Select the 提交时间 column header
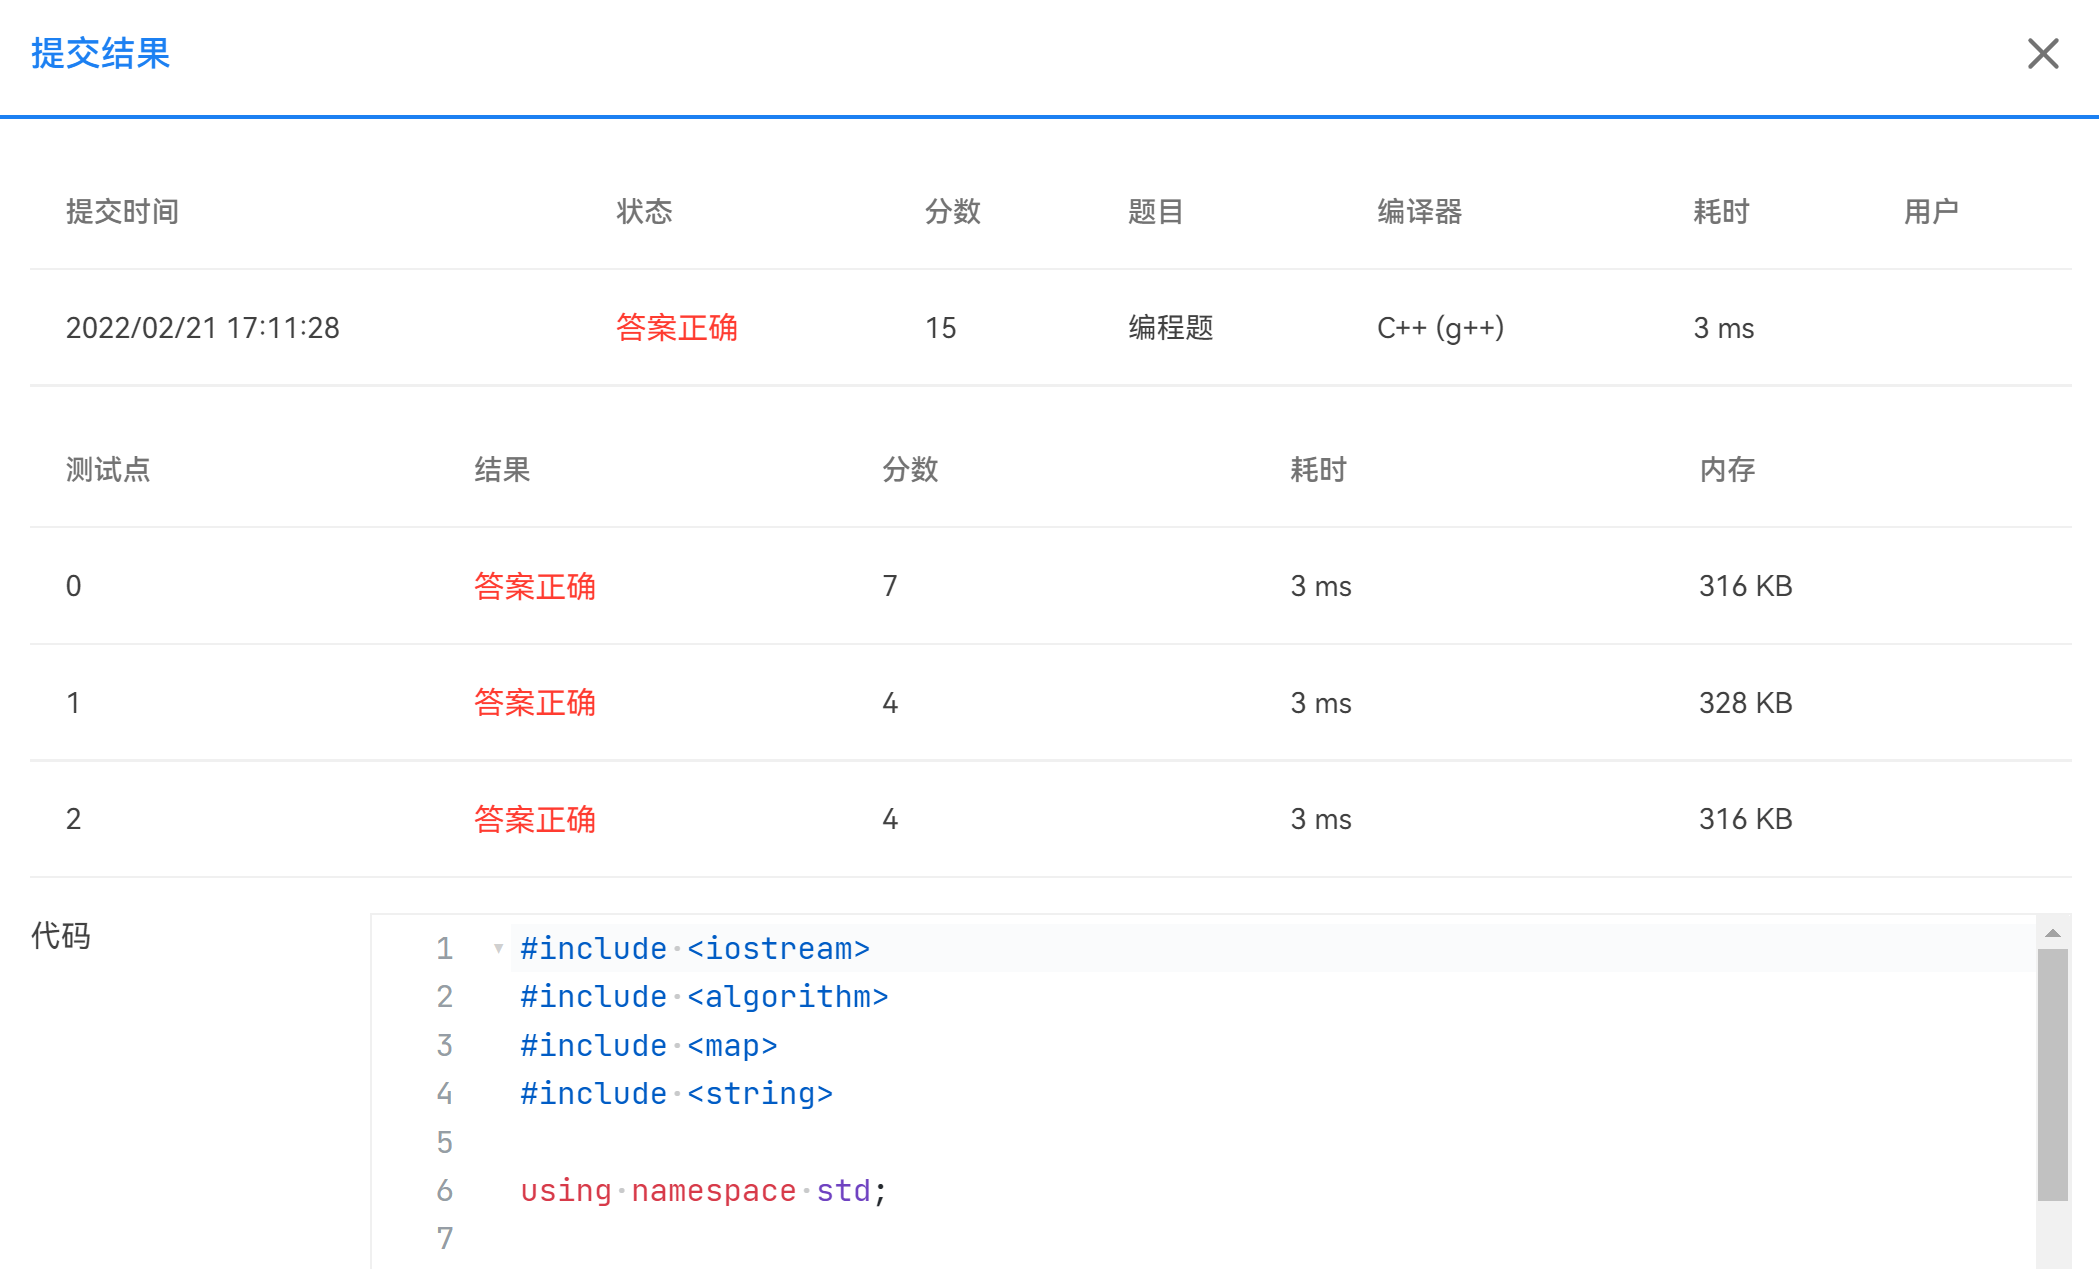 click(122, 211)
